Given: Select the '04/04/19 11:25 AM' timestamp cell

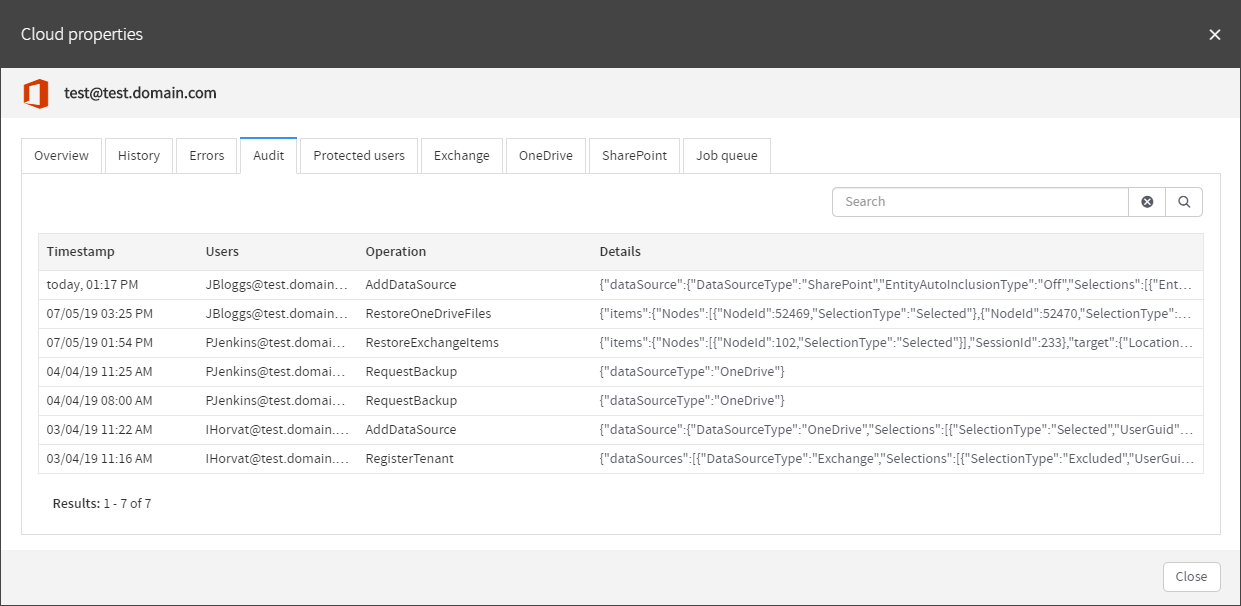Looking at the screenshot, I should click(x=100, y=372).
